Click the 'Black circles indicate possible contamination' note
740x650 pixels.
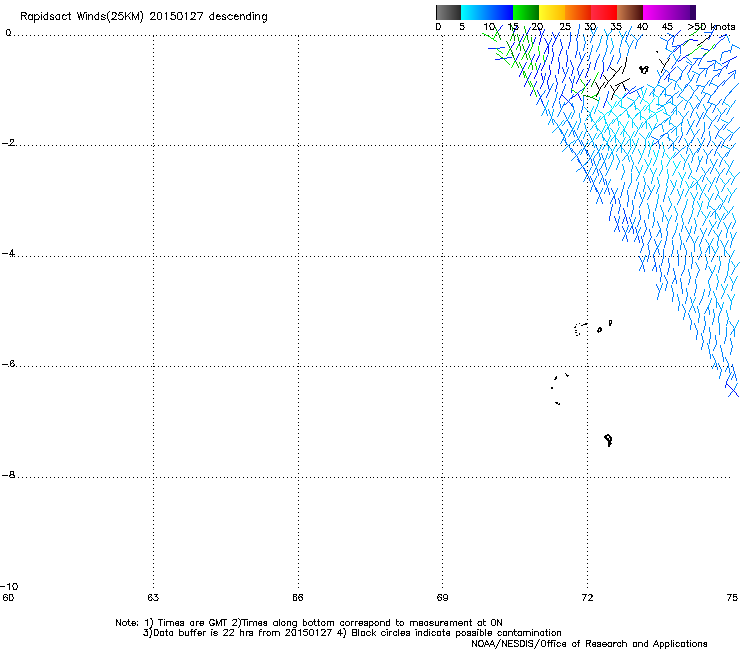(x=456, y=633)
